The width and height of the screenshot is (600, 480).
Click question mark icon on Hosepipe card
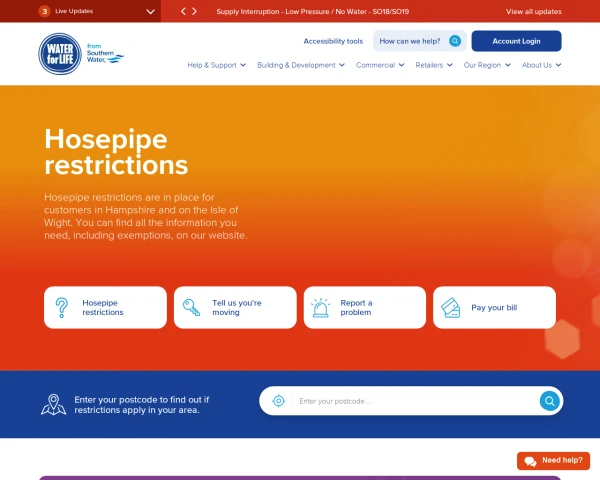(62, 308)
